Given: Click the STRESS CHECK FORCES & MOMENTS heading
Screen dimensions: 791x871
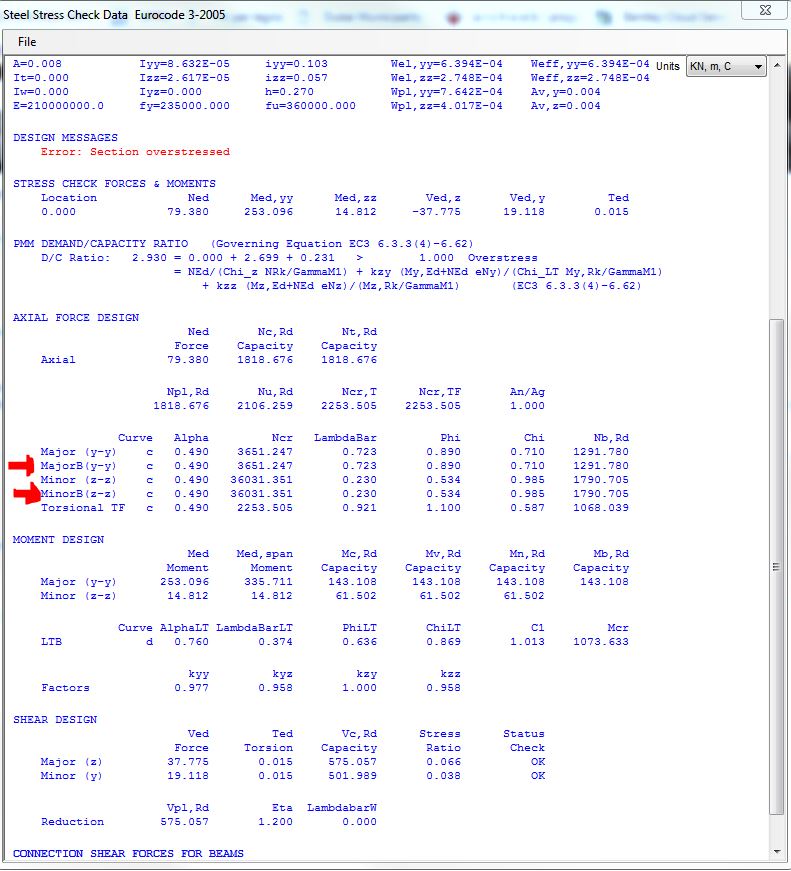Looking at the screenshot, I should click(114, 184).
